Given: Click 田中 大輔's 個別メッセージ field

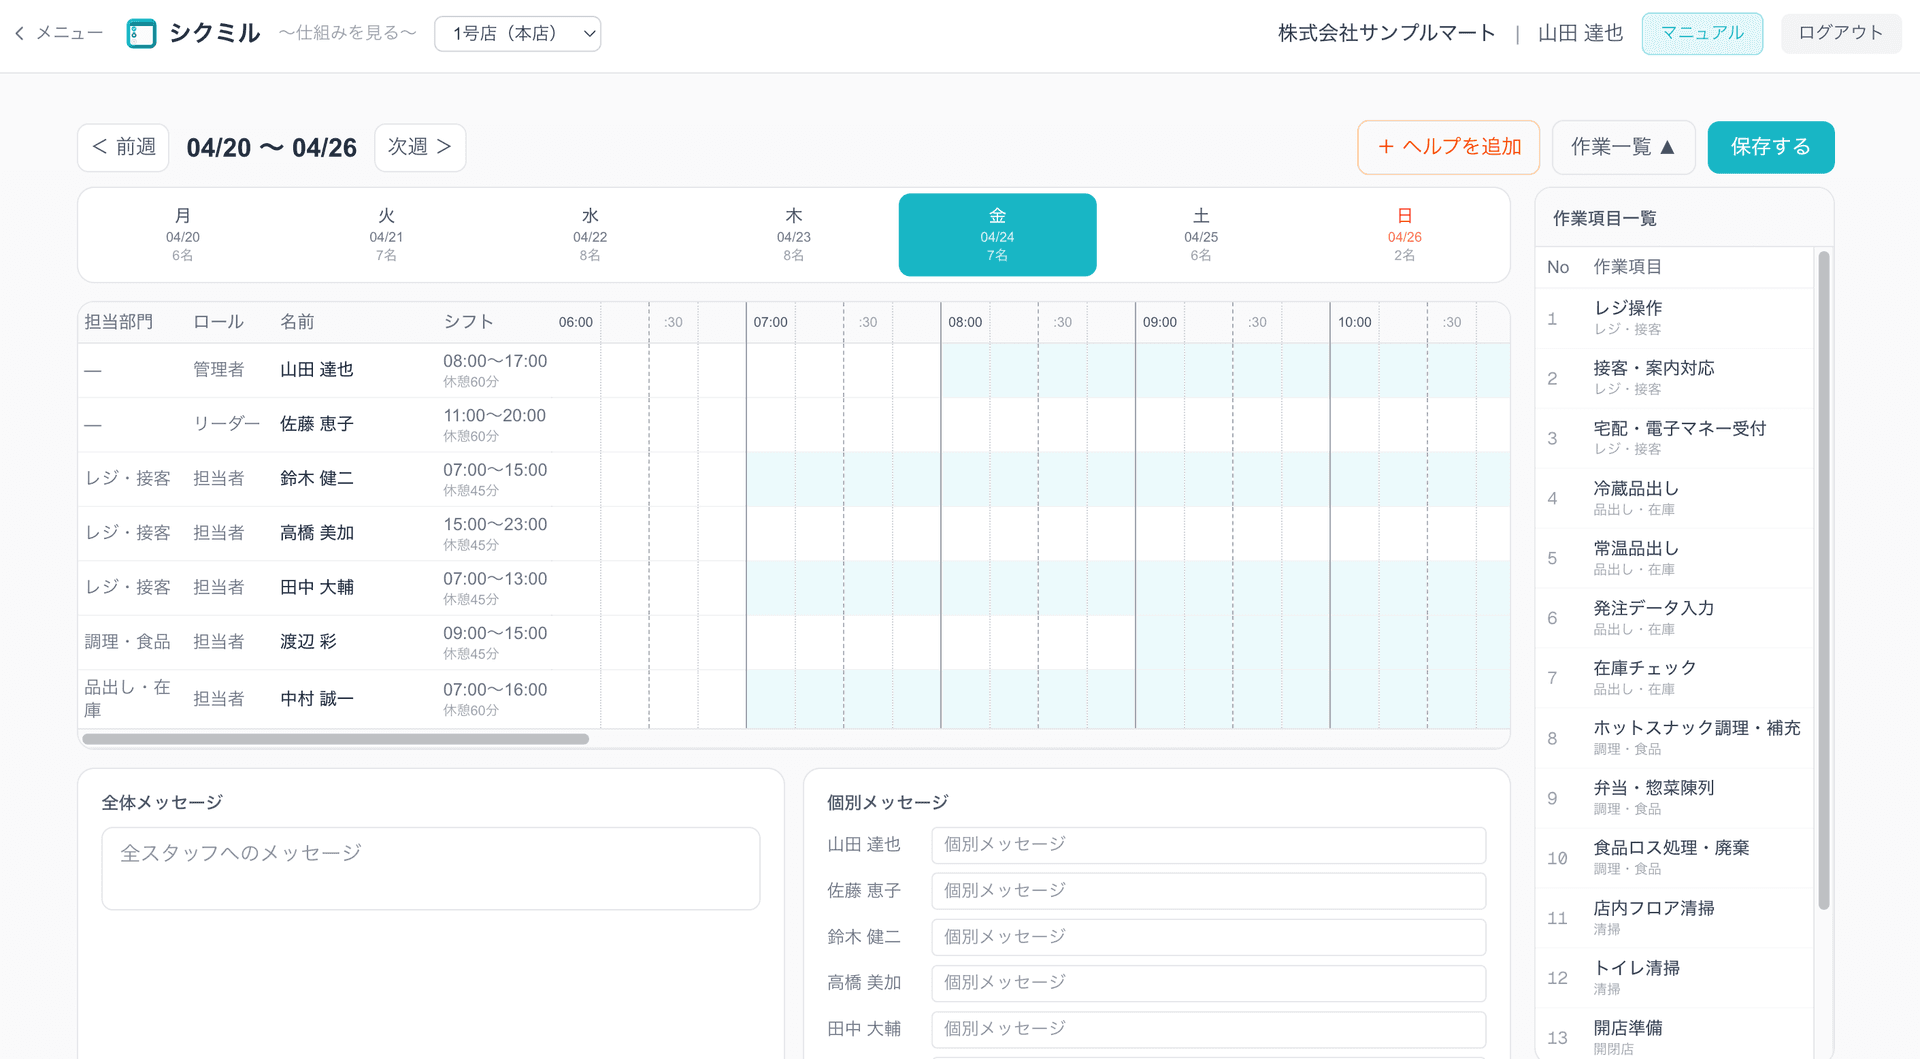Looking at the screenshot, I should 1208,1029.
